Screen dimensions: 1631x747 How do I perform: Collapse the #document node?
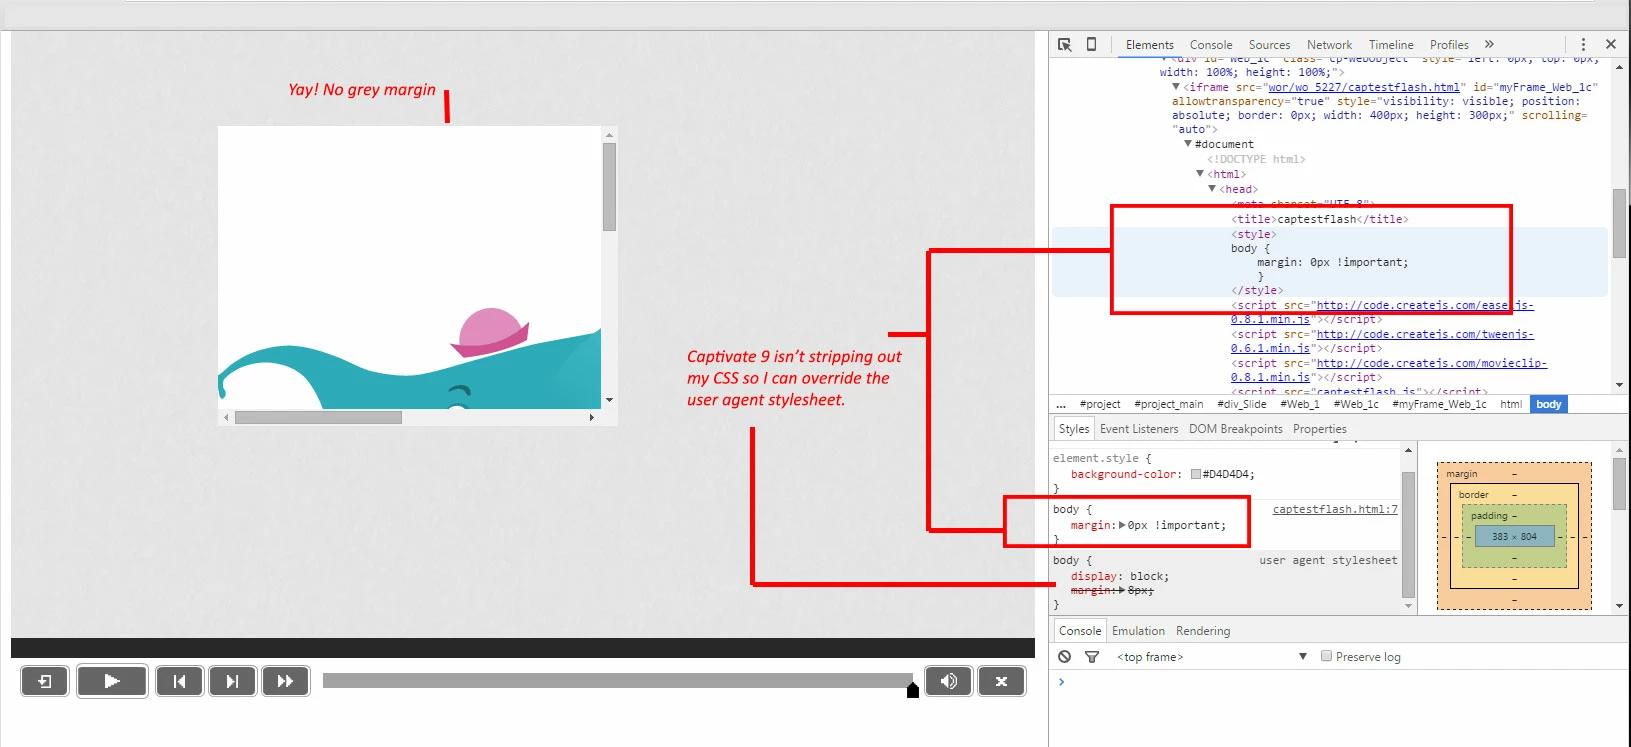(1188, 144)
